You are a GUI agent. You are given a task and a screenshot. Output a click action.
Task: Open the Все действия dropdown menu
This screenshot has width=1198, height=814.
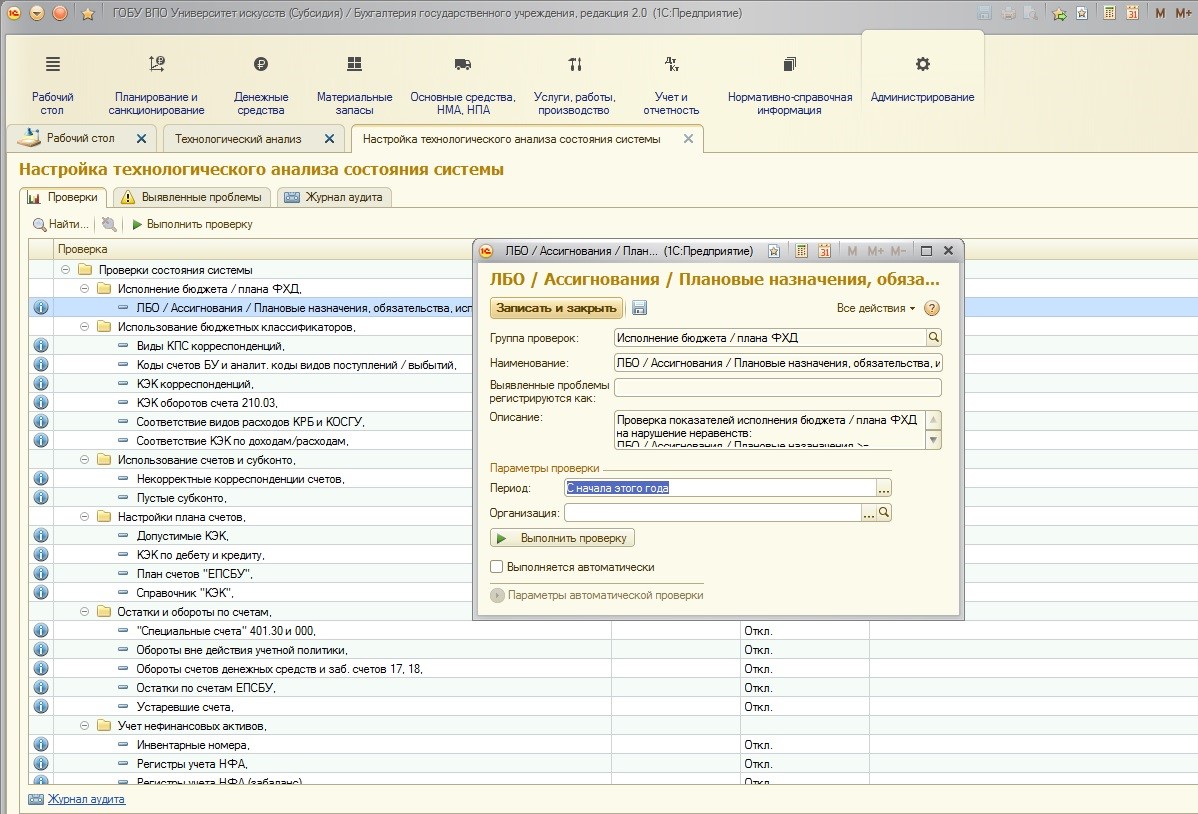point(876,308)
